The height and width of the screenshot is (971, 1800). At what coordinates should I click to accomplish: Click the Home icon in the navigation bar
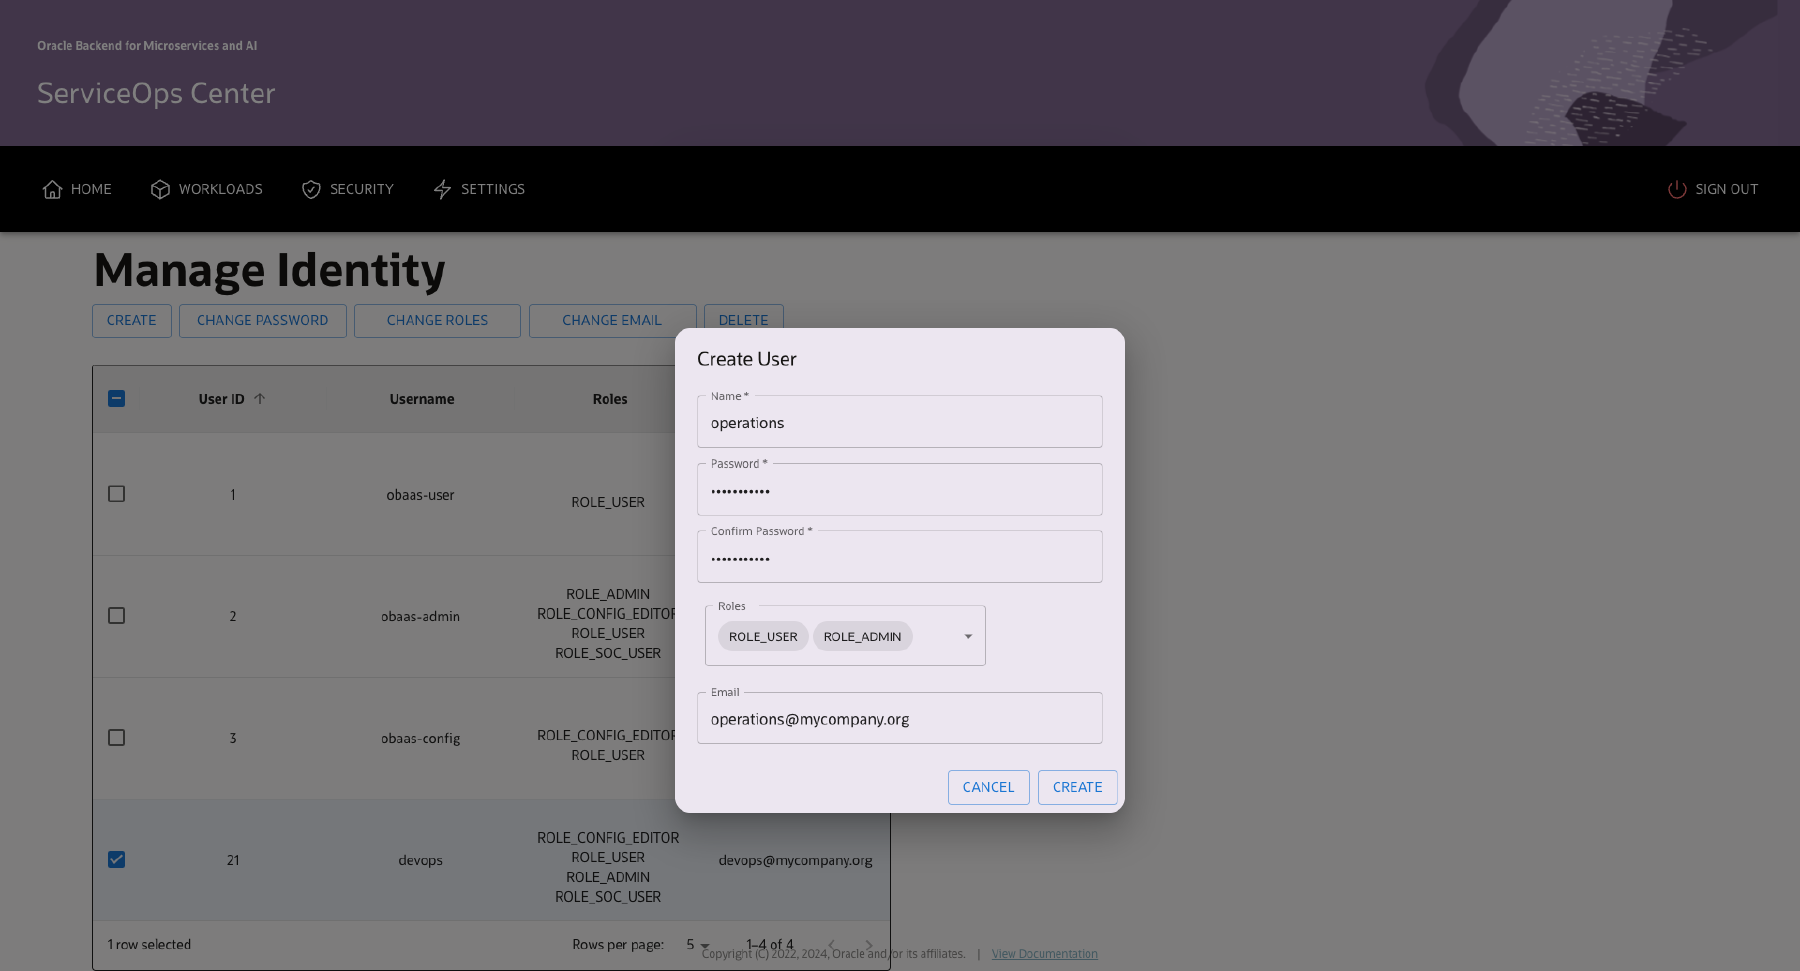point(53,189)
